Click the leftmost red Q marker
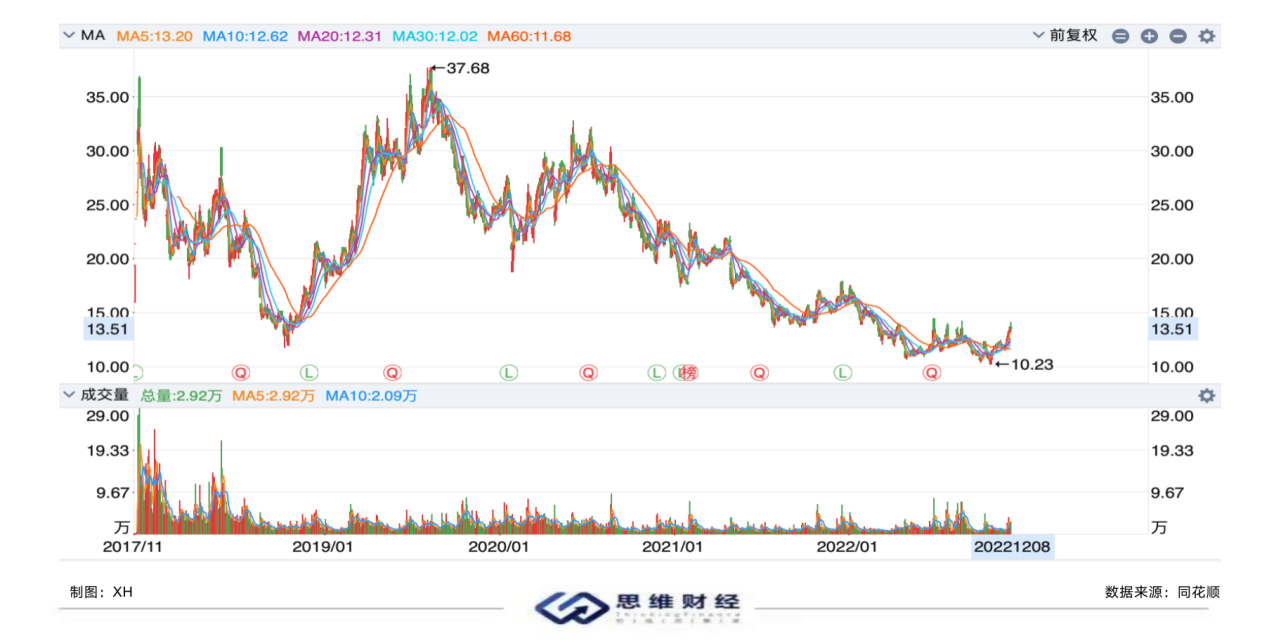Viewport: 1269px width, 643px height. 240,373
